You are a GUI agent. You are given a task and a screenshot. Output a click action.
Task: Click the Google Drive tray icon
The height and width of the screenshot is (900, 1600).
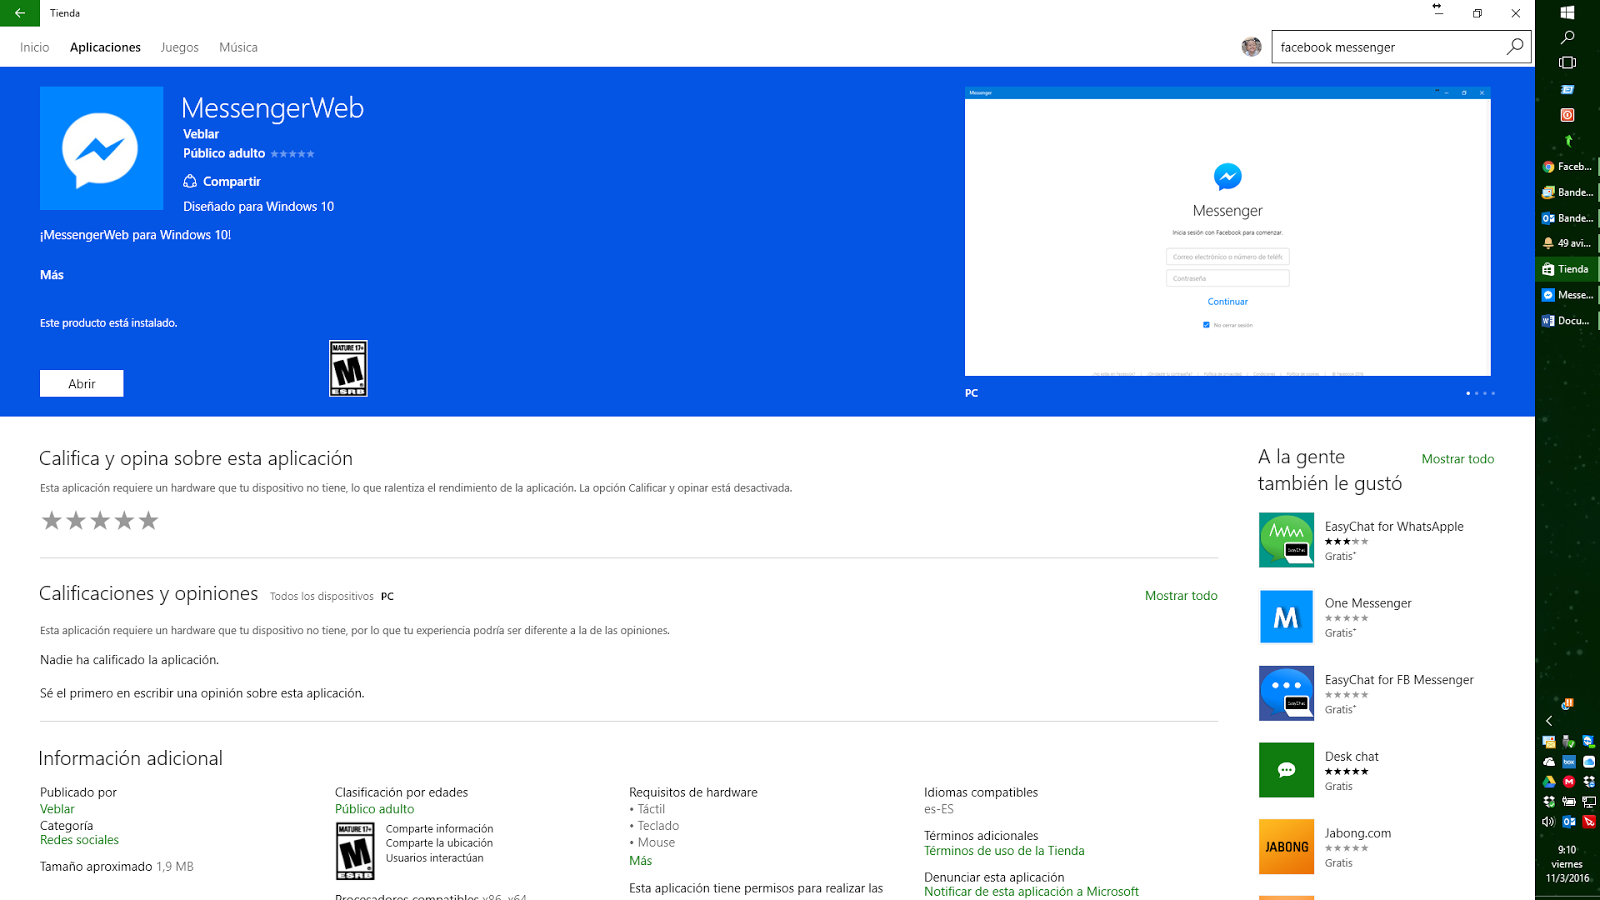[1548, 782]
